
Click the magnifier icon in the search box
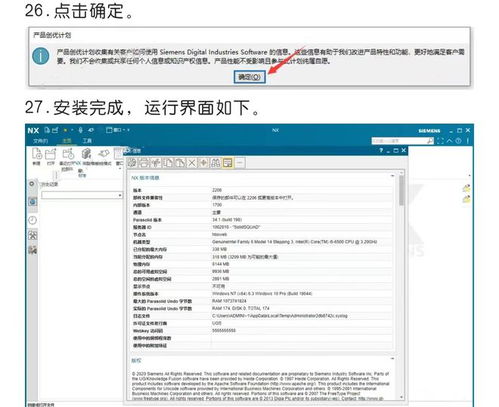(430, 141)
